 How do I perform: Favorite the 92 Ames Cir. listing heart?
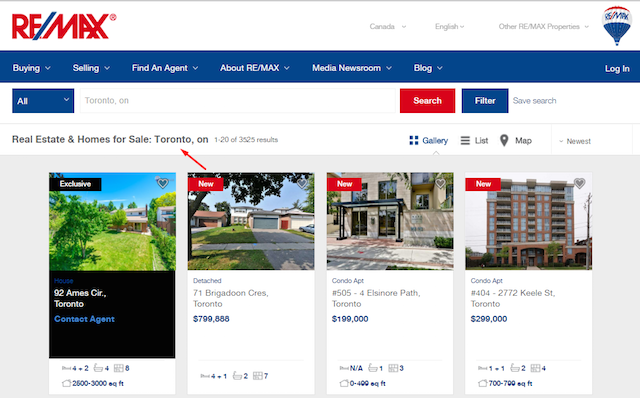pos(162,183)
